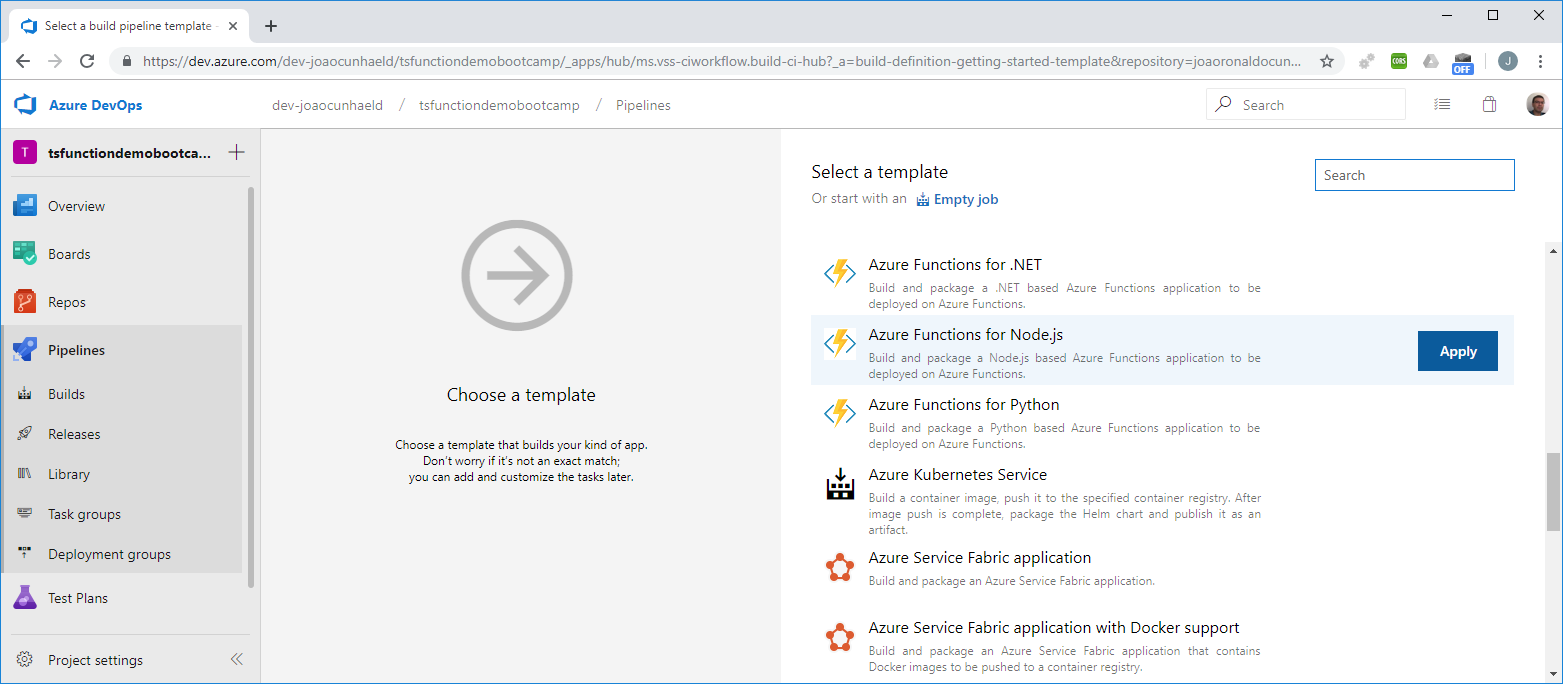This screenshot has height=684, width=1563.
Task: Click the Deployment groups icon
Action: pyautogui.click(x=26, y=554)
